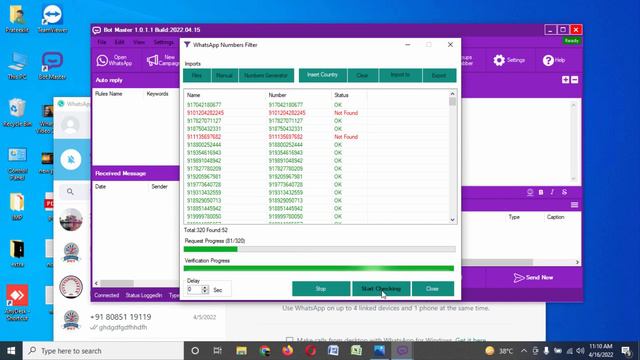
Task: Click the Export button
Action: 439,76
